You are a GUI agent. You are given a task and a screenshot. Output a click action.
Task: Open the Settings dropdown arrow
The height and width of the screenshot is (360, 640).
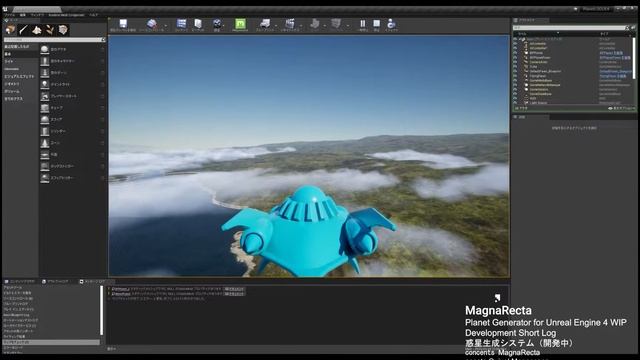[x=224, y=26]
